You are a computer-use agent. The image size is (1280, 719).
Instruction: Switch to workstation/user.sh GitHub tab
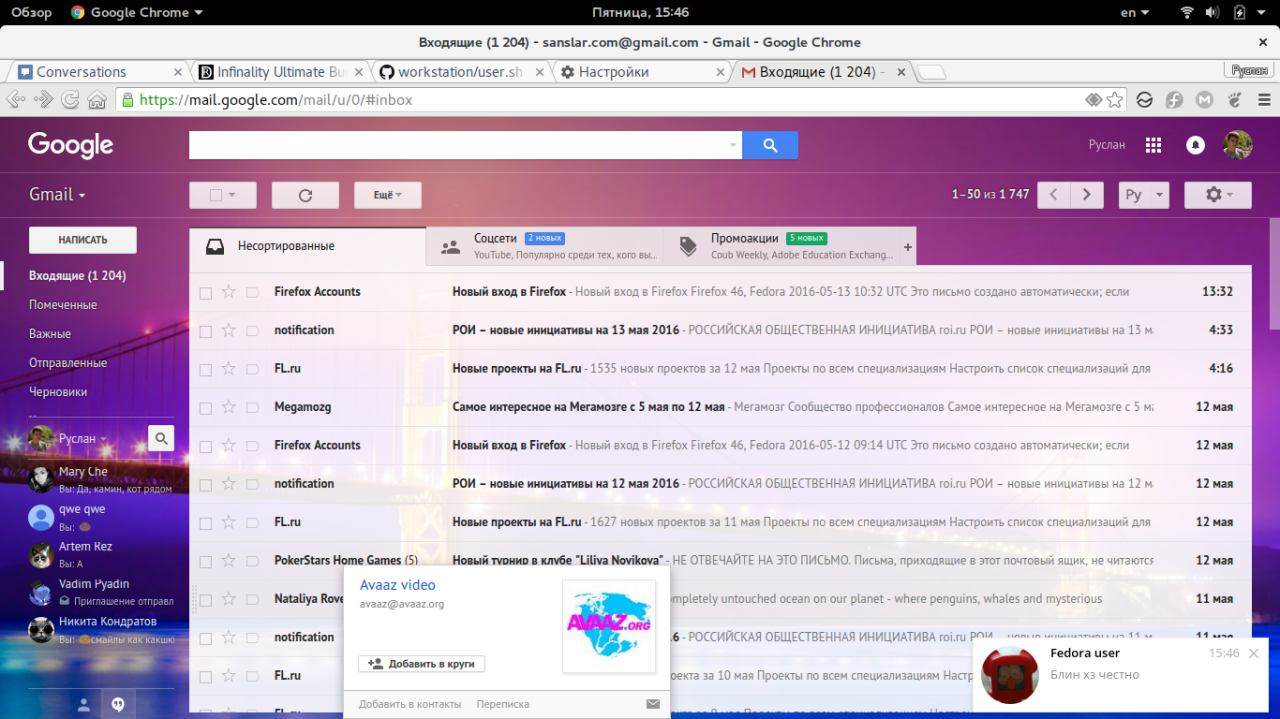point(461,72)
